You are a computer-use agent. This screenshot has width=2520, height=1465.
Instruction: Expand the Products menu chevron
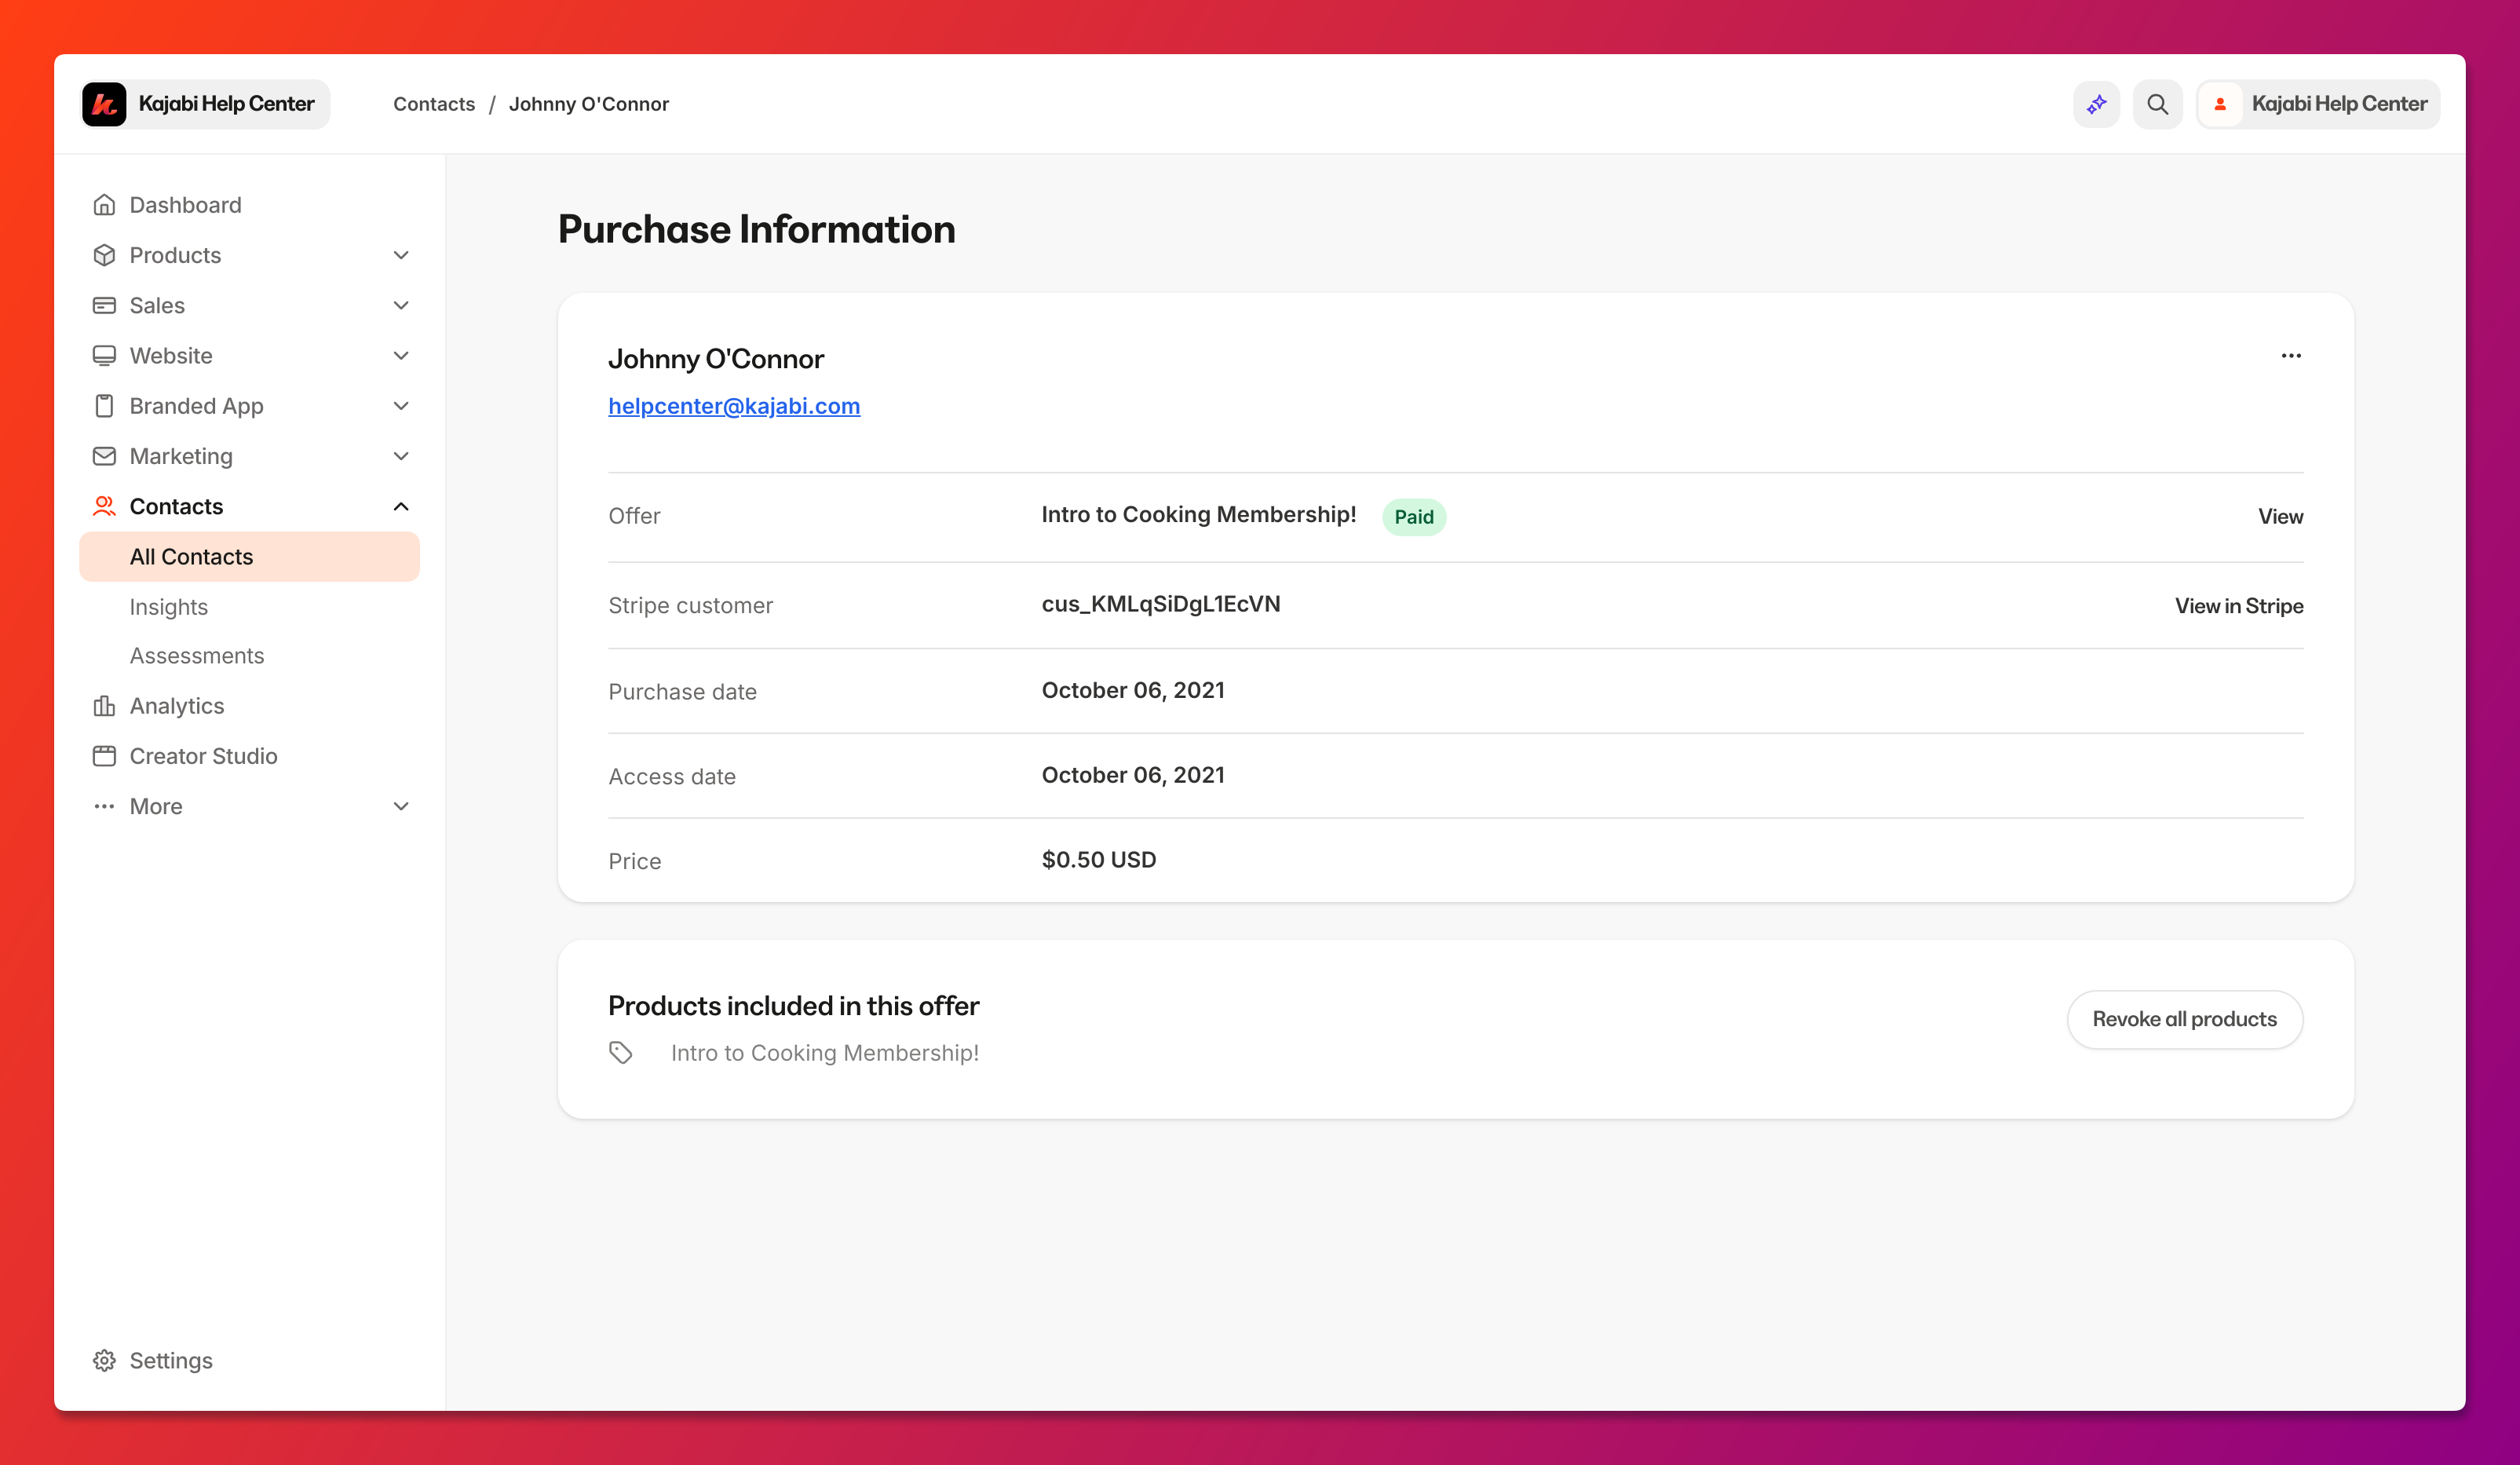click(401, 255)
